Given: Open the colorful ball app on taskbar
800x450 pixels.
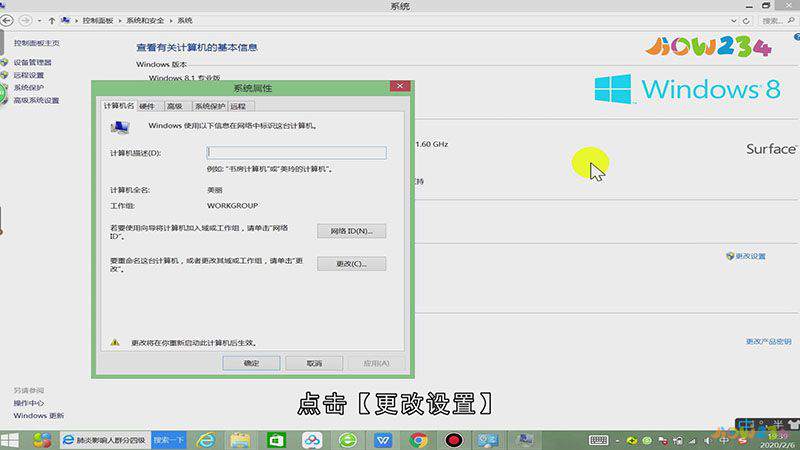Looking at the screenshot, I should (x=42, y=440).
